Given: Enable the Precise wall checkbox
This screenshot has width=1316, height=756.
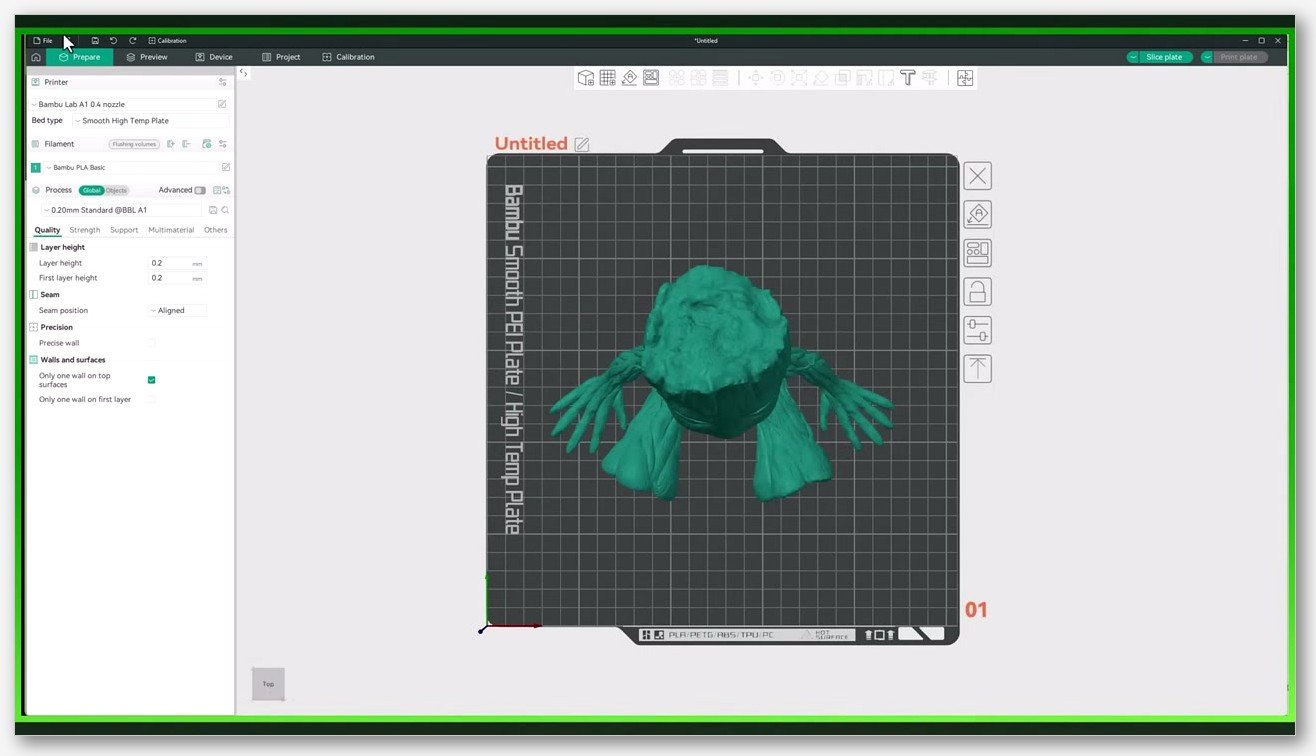Looking at the screenshot, I should [x=151, y=343].
